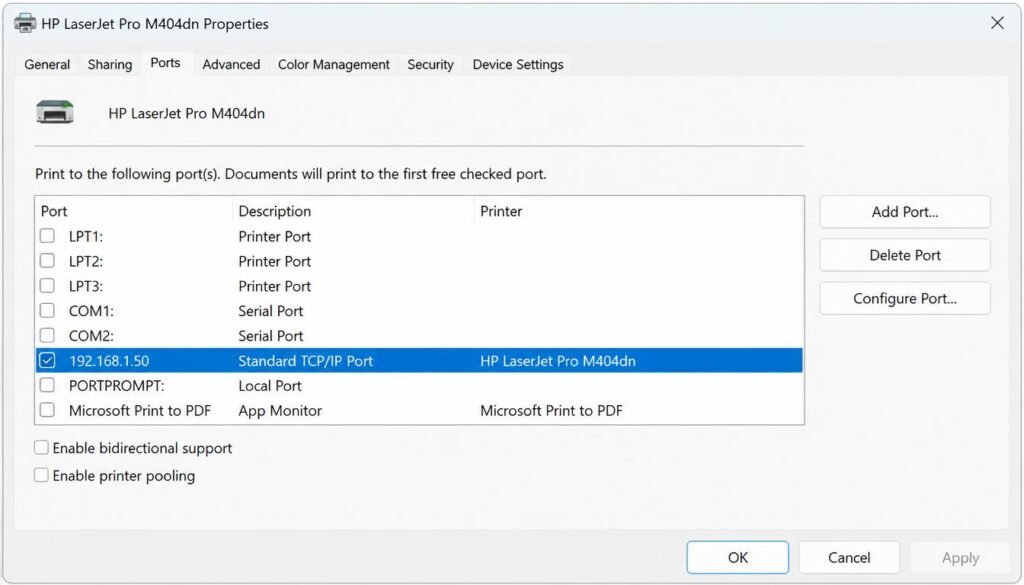
Task: Click the Printer column header
Action: click(501, 211)
